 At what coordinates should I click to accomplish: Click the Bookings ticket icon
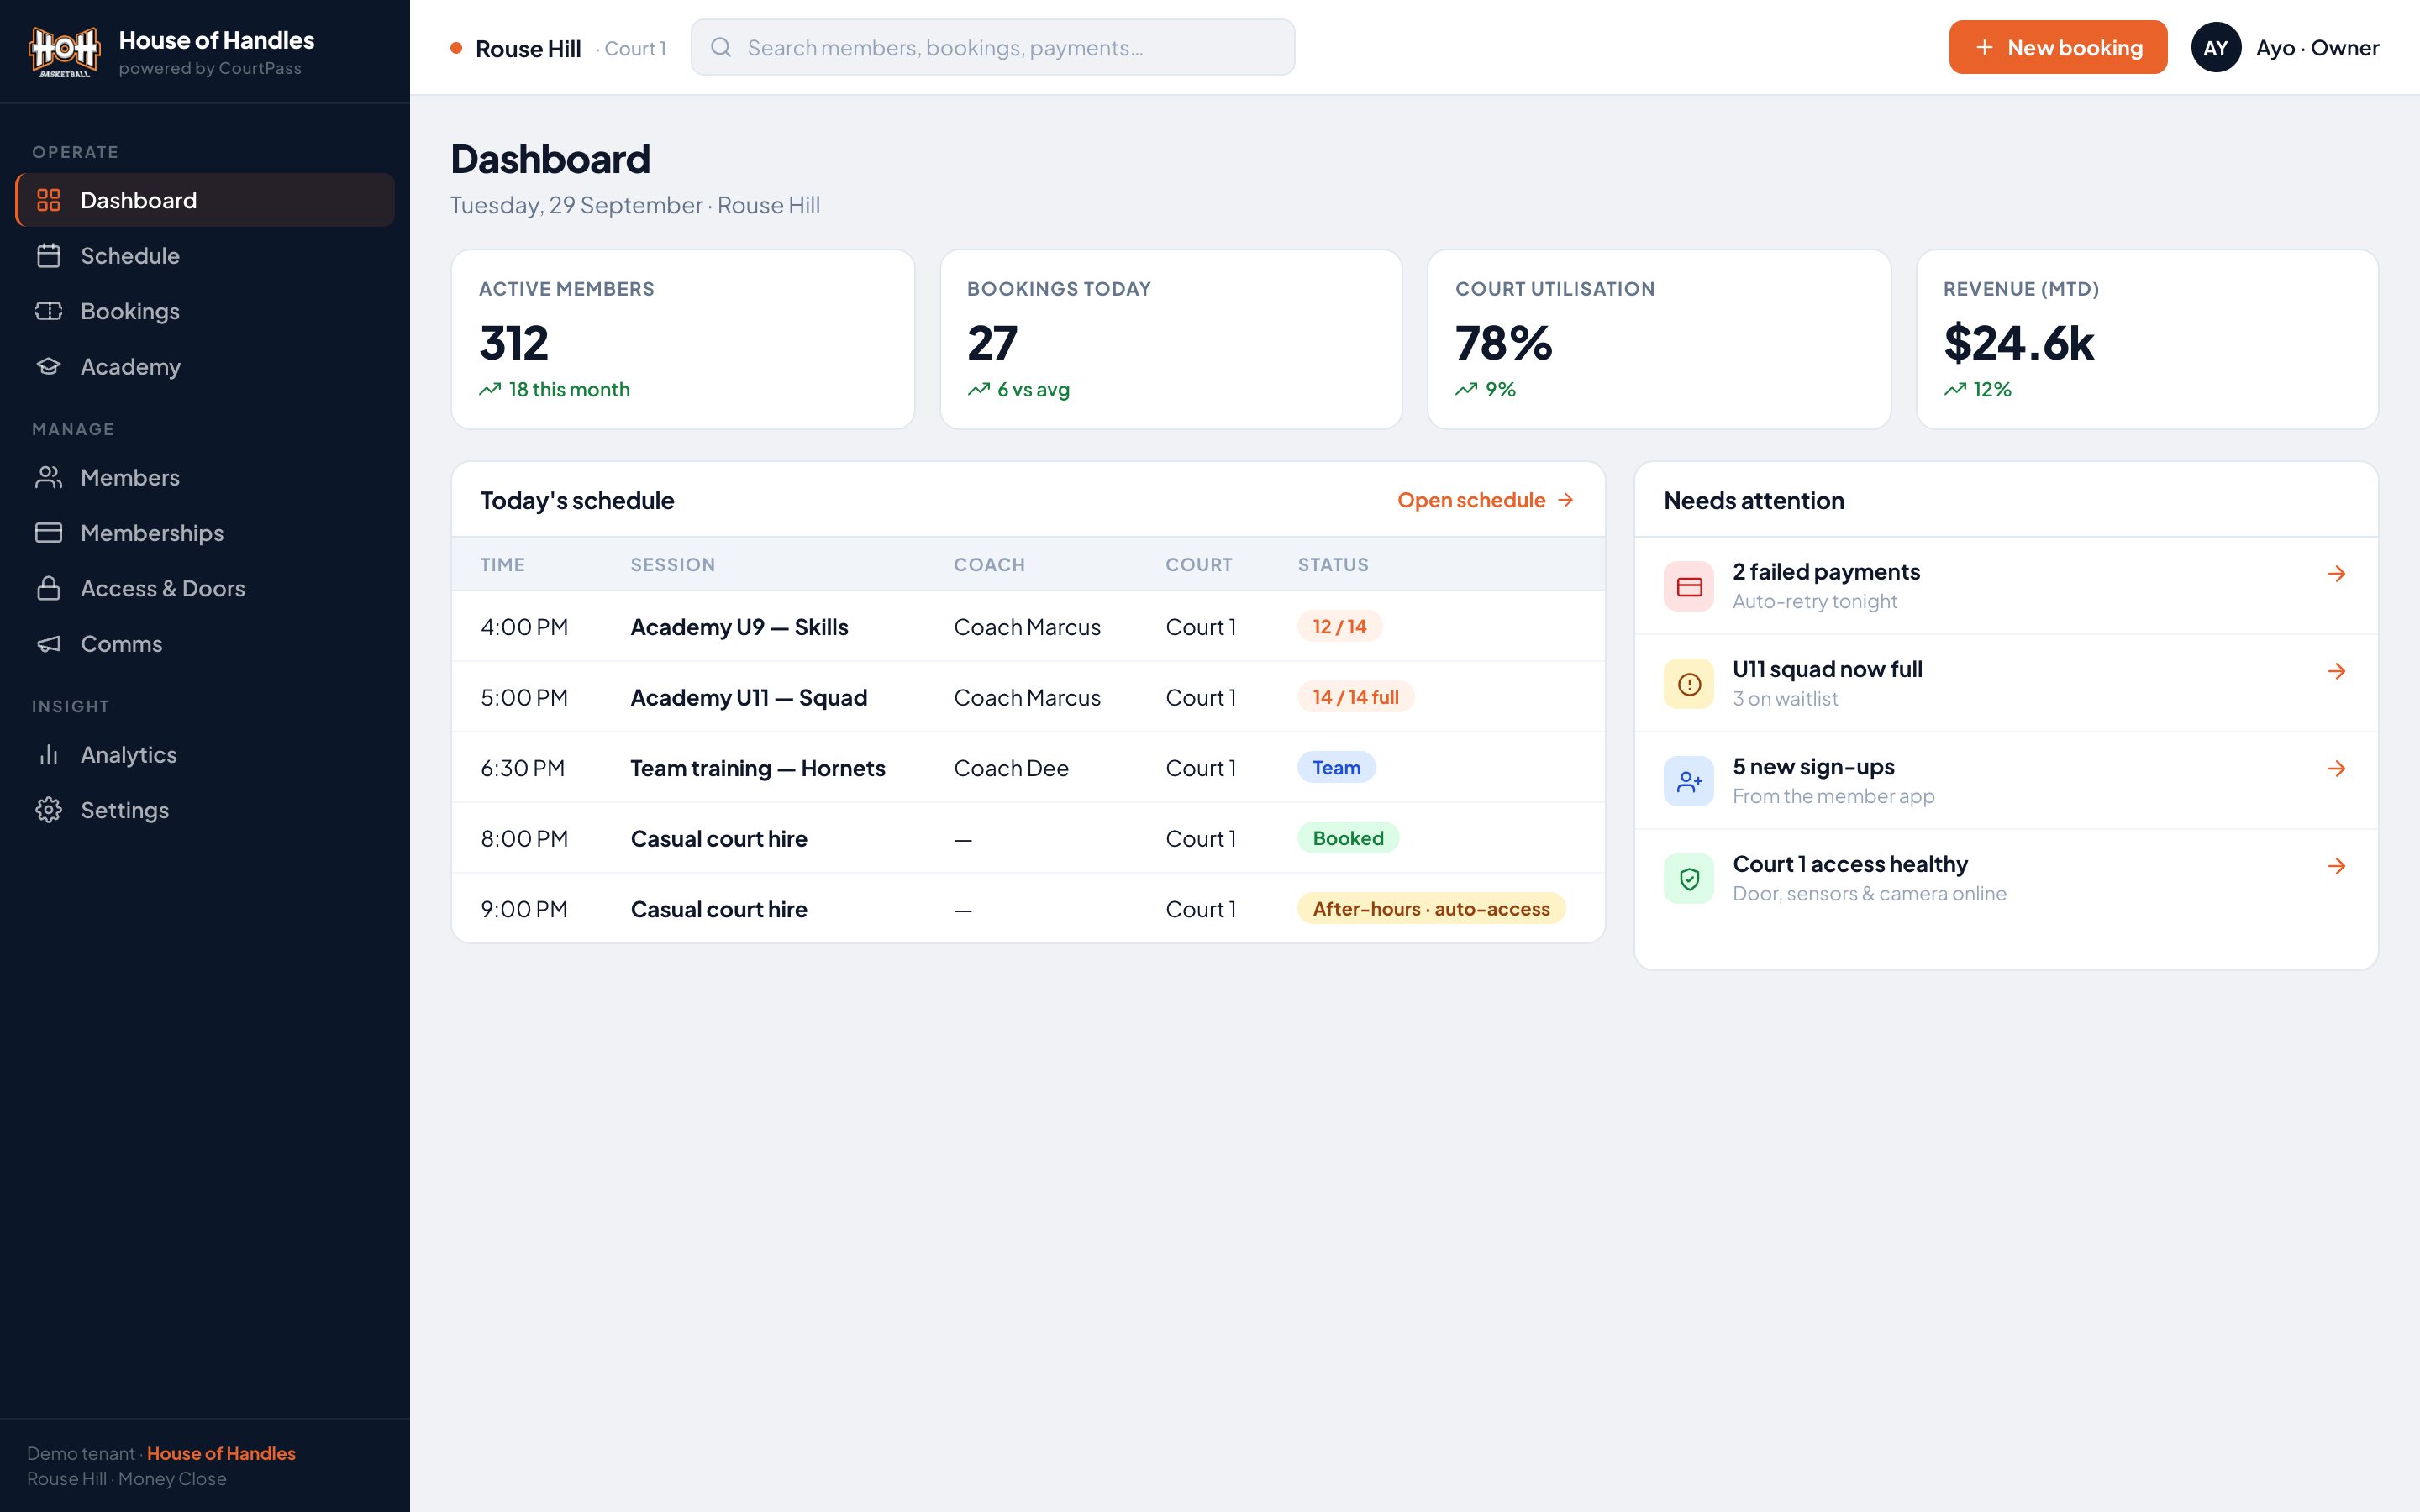point(49,311)
